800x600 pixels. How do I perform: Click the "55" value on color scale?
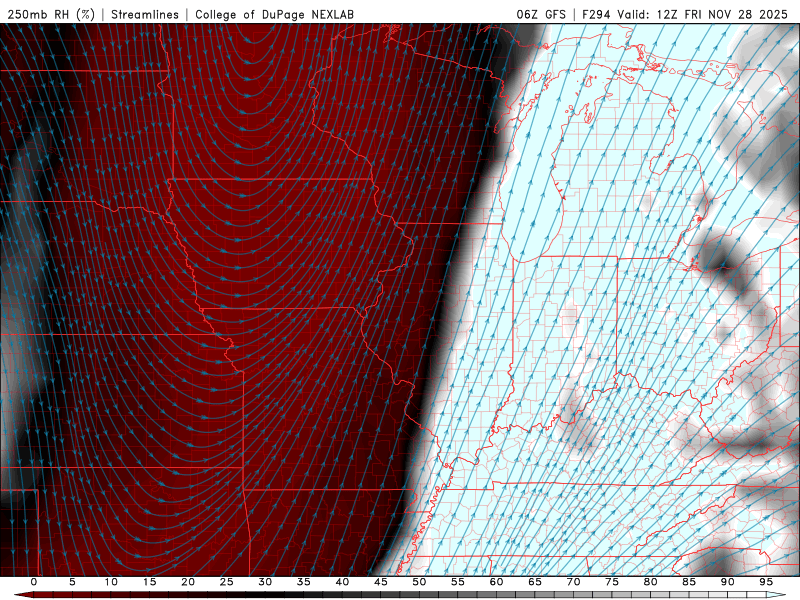pos(458,582)
